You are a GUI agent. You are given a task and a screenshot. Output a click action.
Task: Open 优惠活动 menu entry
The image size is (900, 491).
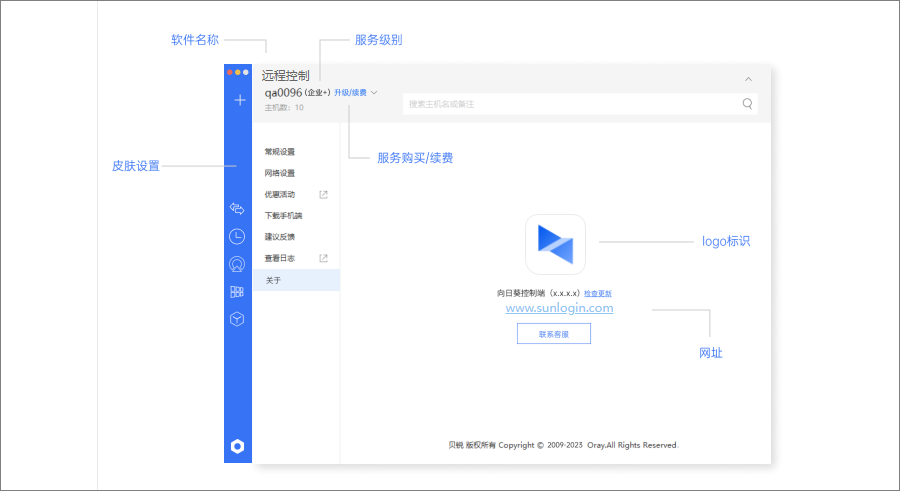click(x=280, y=194)
